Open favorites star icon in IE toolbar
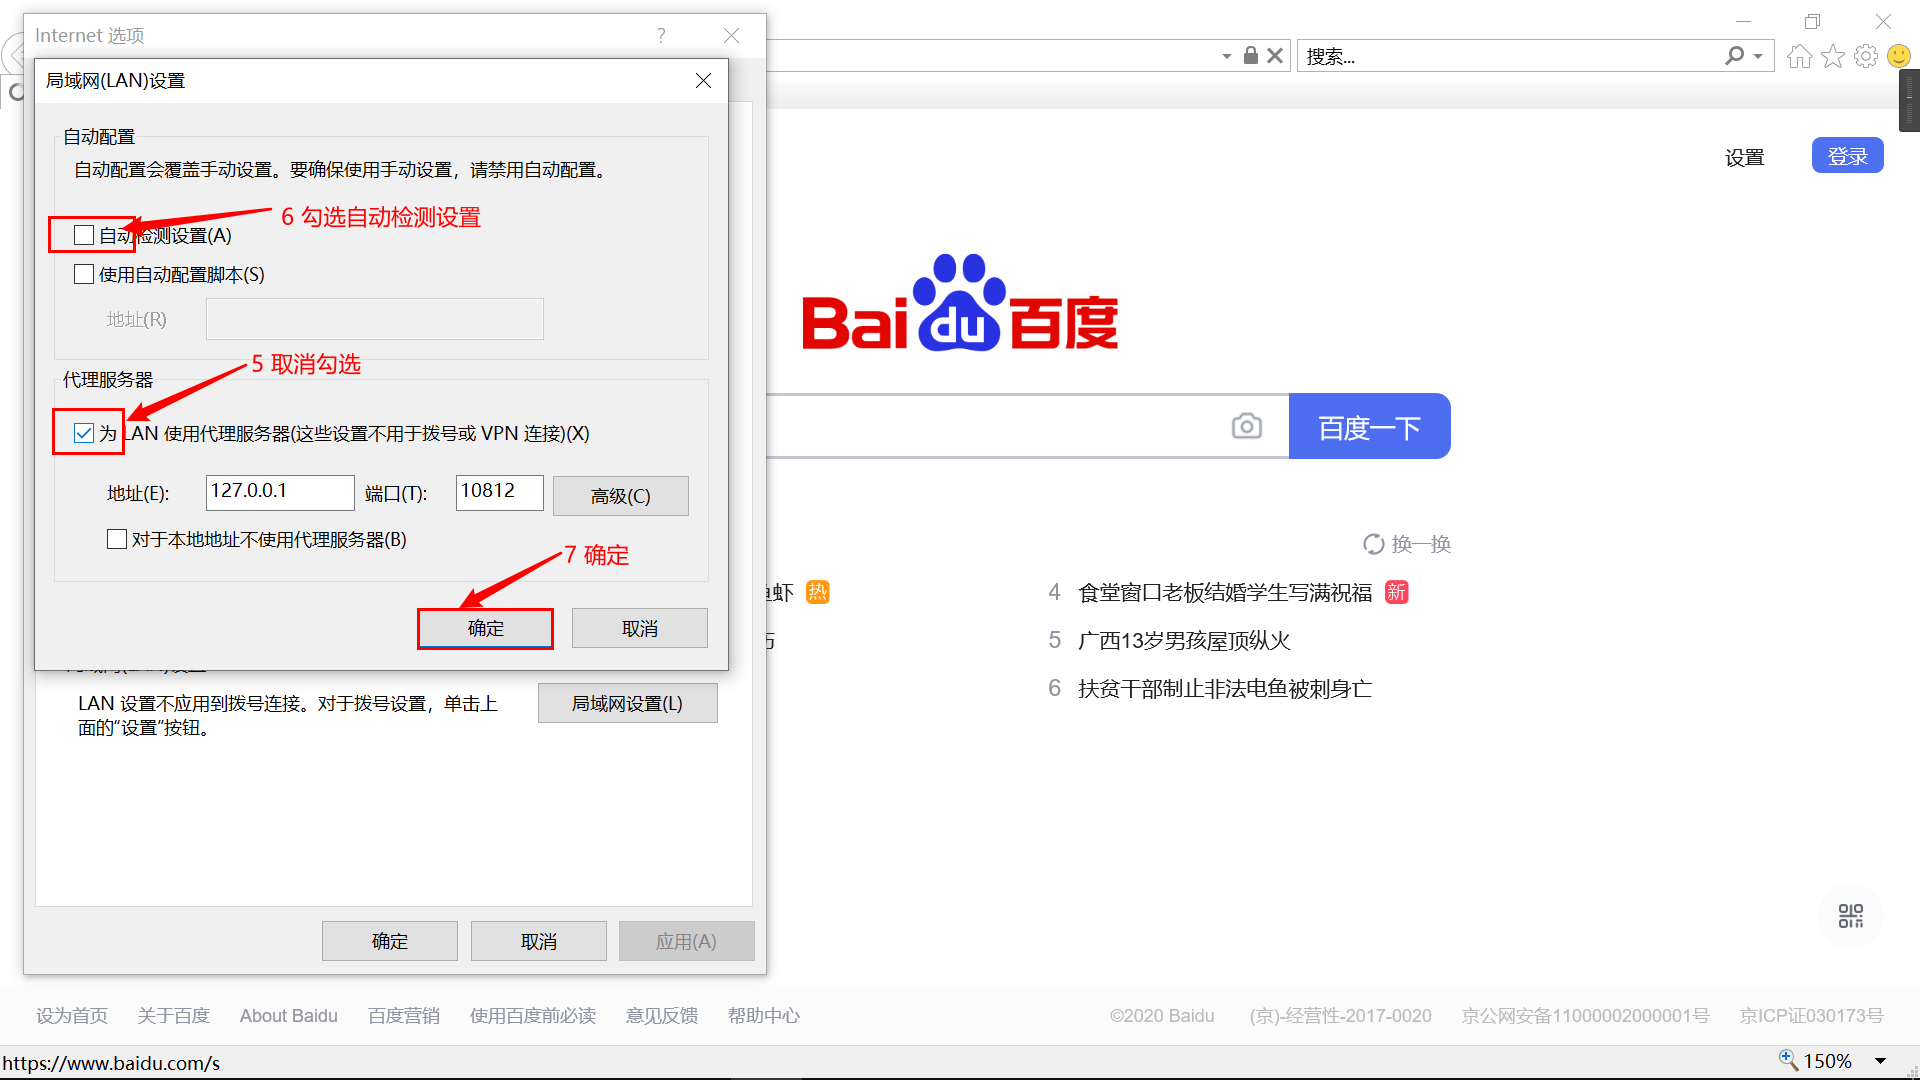The height and width of the screenshot is (1080, 1920). [1833, 56]
